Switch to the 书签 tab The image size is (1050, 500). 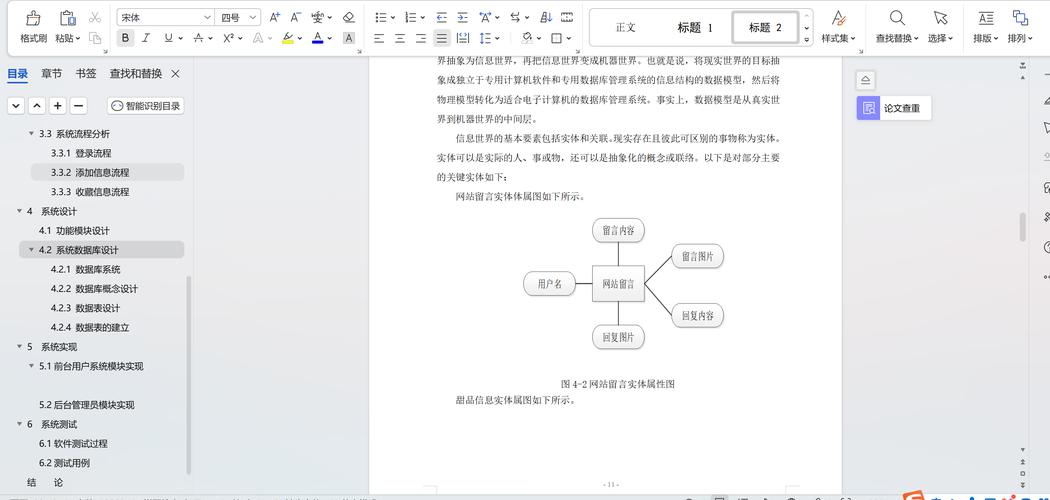pos(85,73)
